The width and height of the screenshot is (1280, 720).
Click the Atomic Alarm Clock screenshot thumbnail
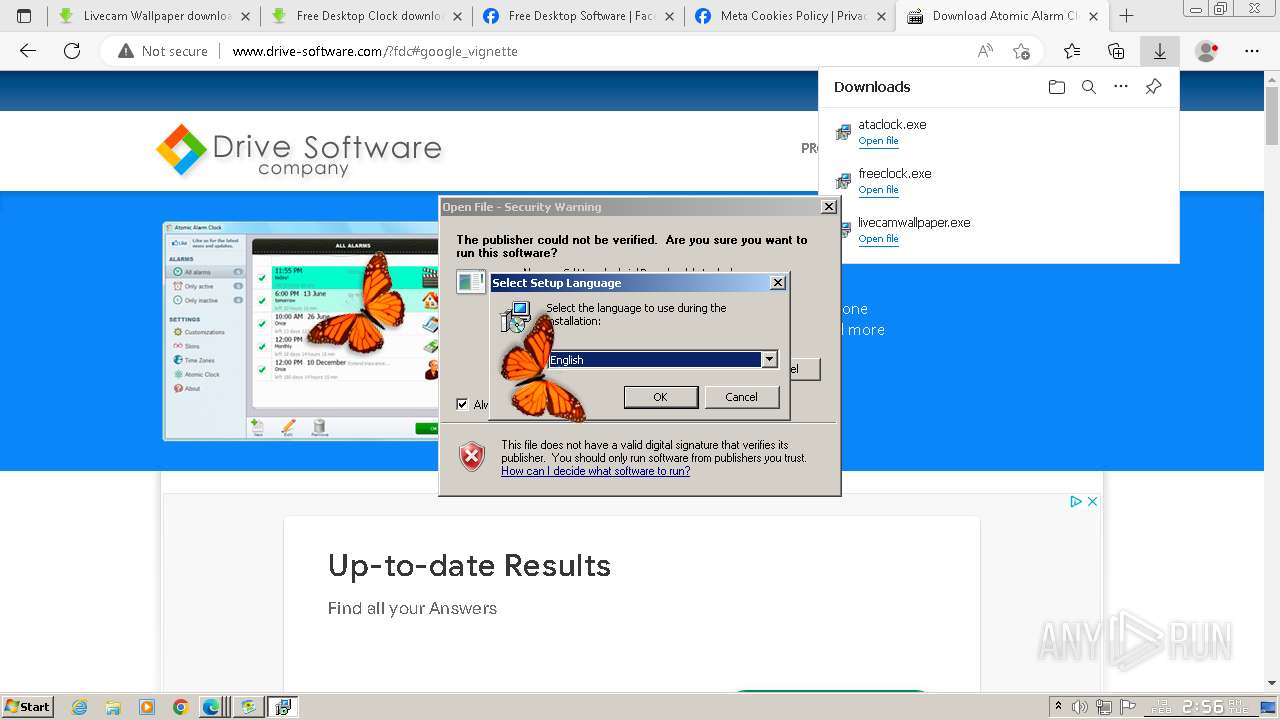click(x=301, y=330)
